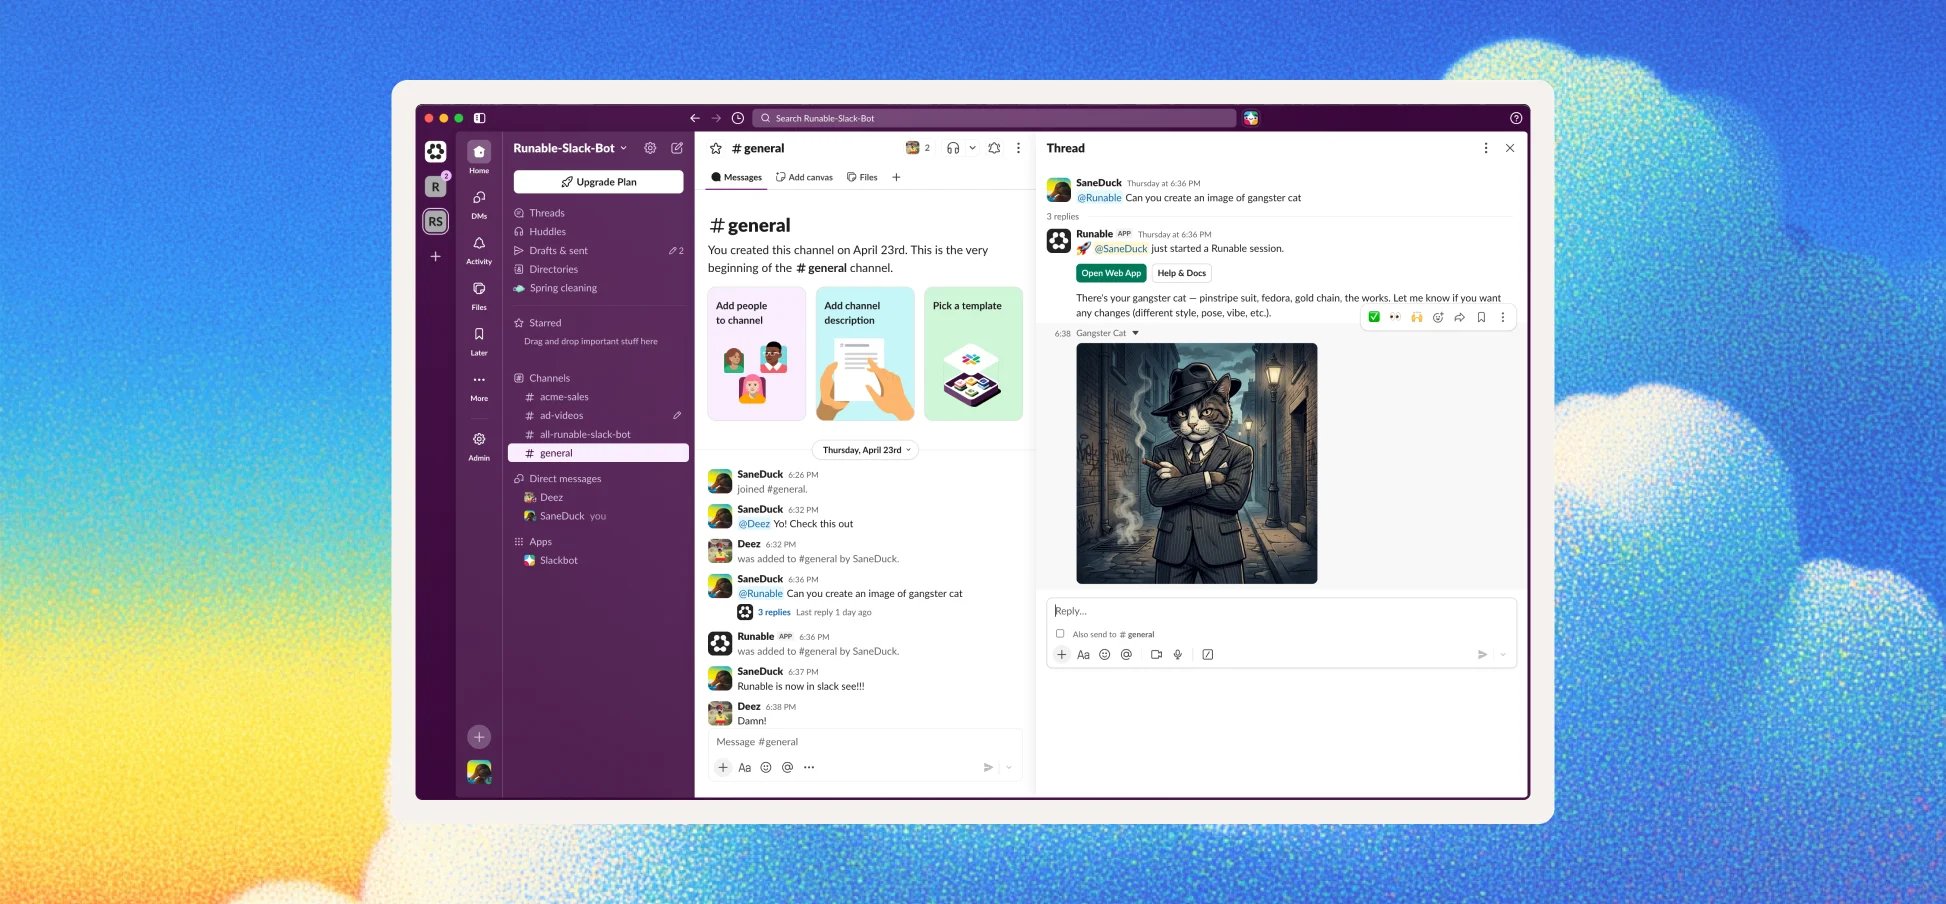Open send options arrow in channel message box

1009,767
